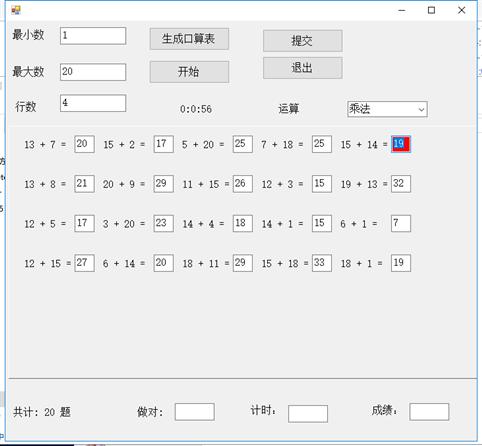Open the 运算 operation dropdown
482x446 pixels.
pos(387,109)
